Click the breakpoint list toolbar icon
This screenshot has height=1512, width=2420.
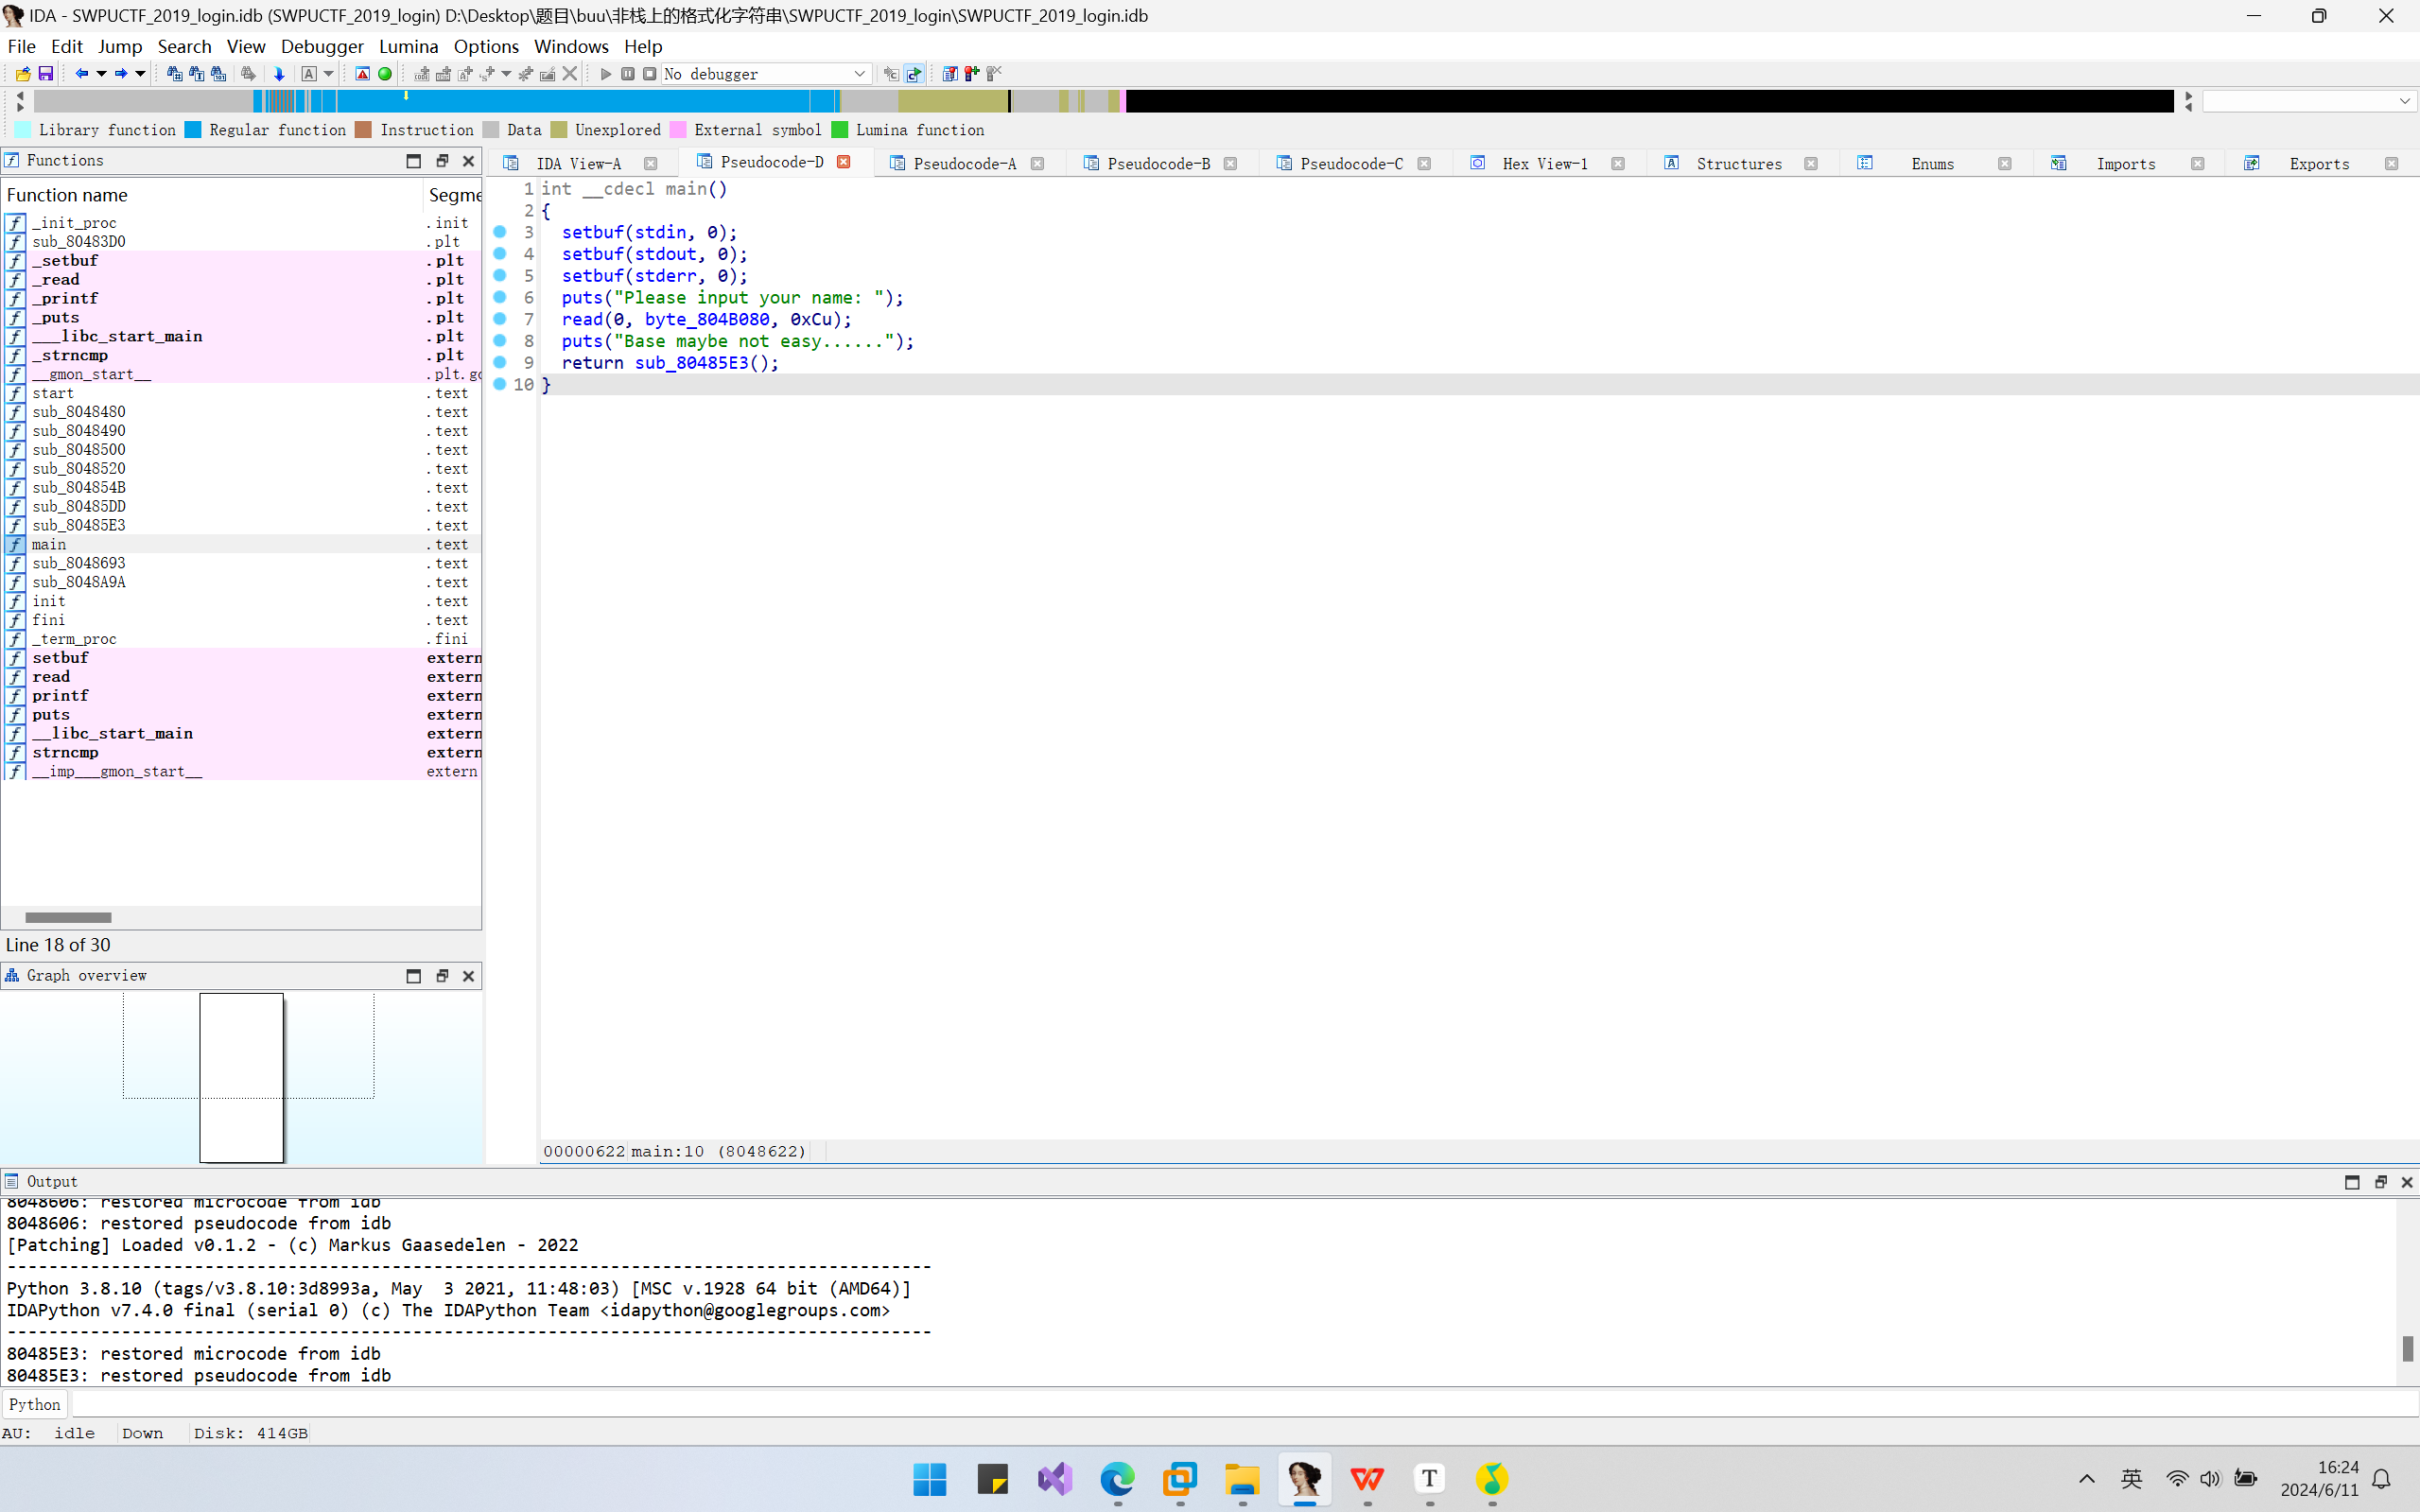point(950,74)
